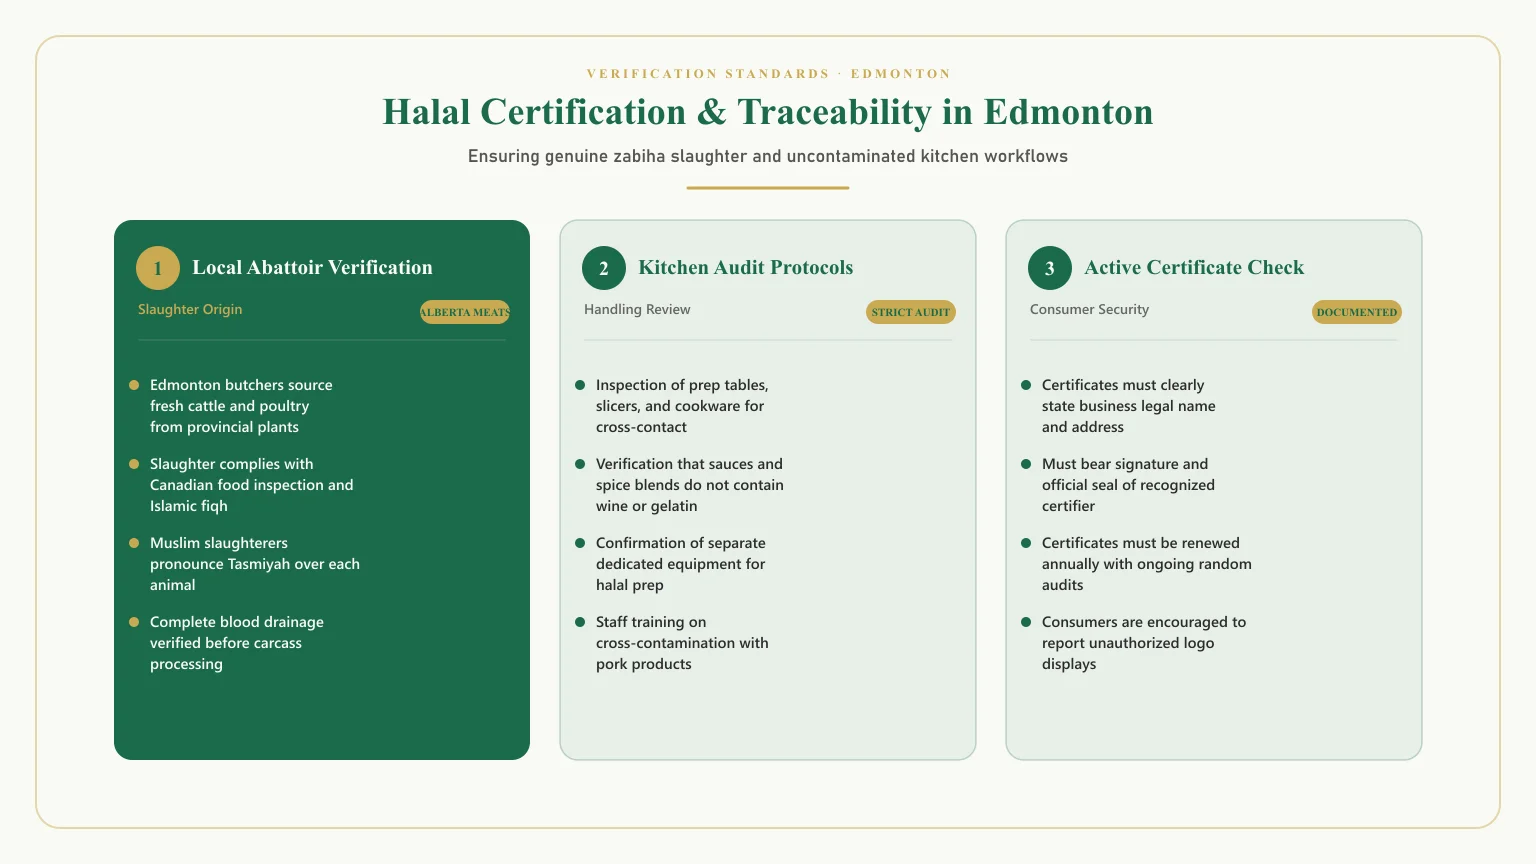This screenshot has height=864, width=1536.
Task: Click the Slaughter Origin label
Action: pyautogui.click(x=190, y=310)
